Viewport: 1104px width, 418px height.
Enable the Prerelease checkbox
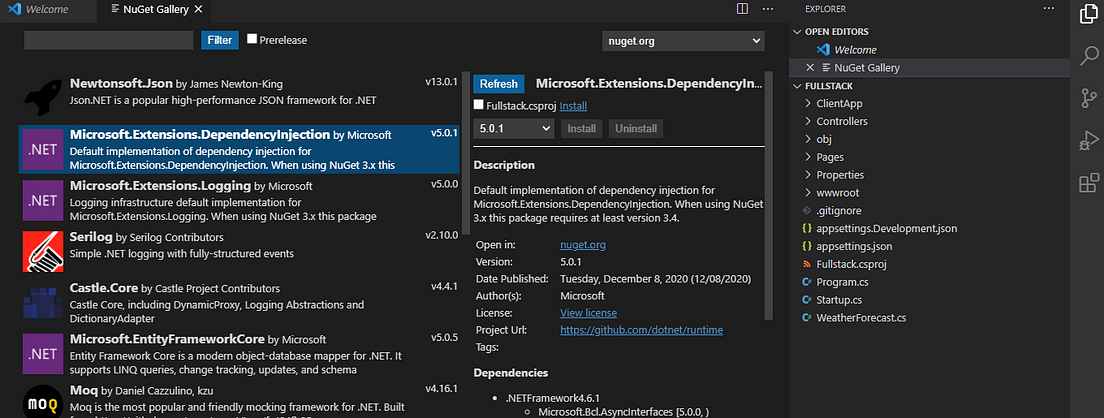252,39
